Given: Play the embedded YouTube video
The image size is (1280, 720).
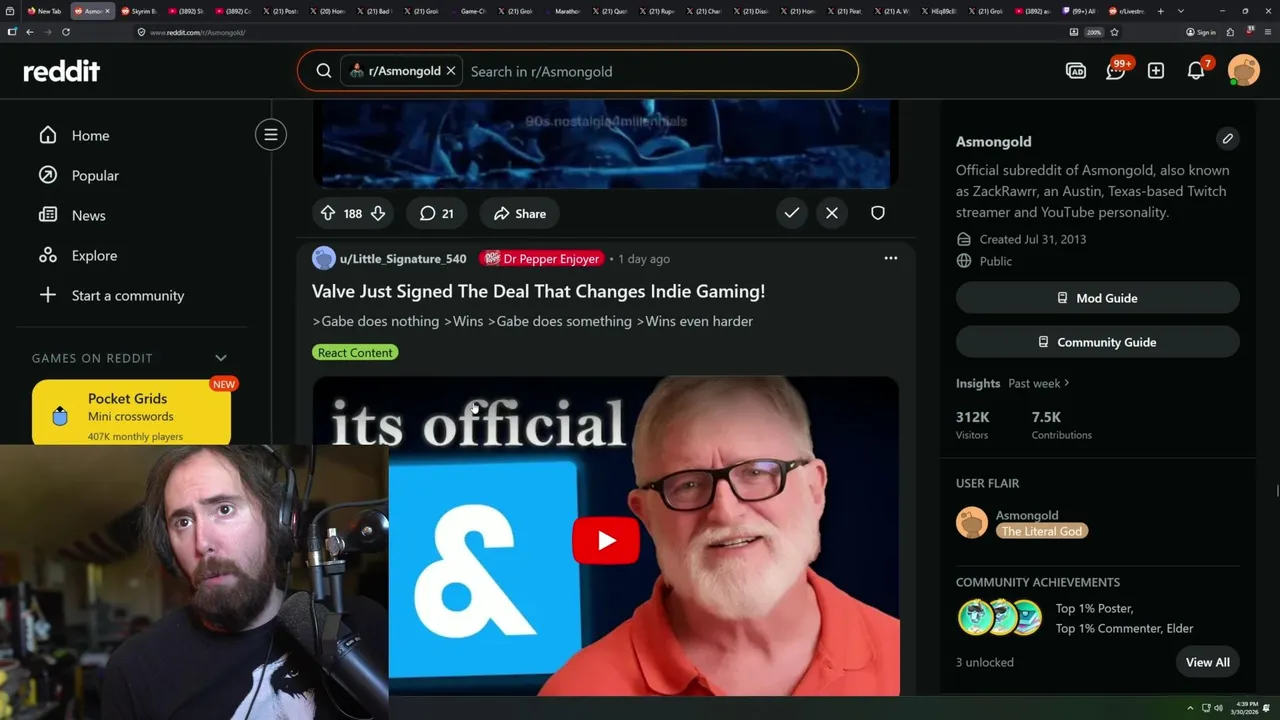Looking at the screenshot, I should click(x=606, y=541).
